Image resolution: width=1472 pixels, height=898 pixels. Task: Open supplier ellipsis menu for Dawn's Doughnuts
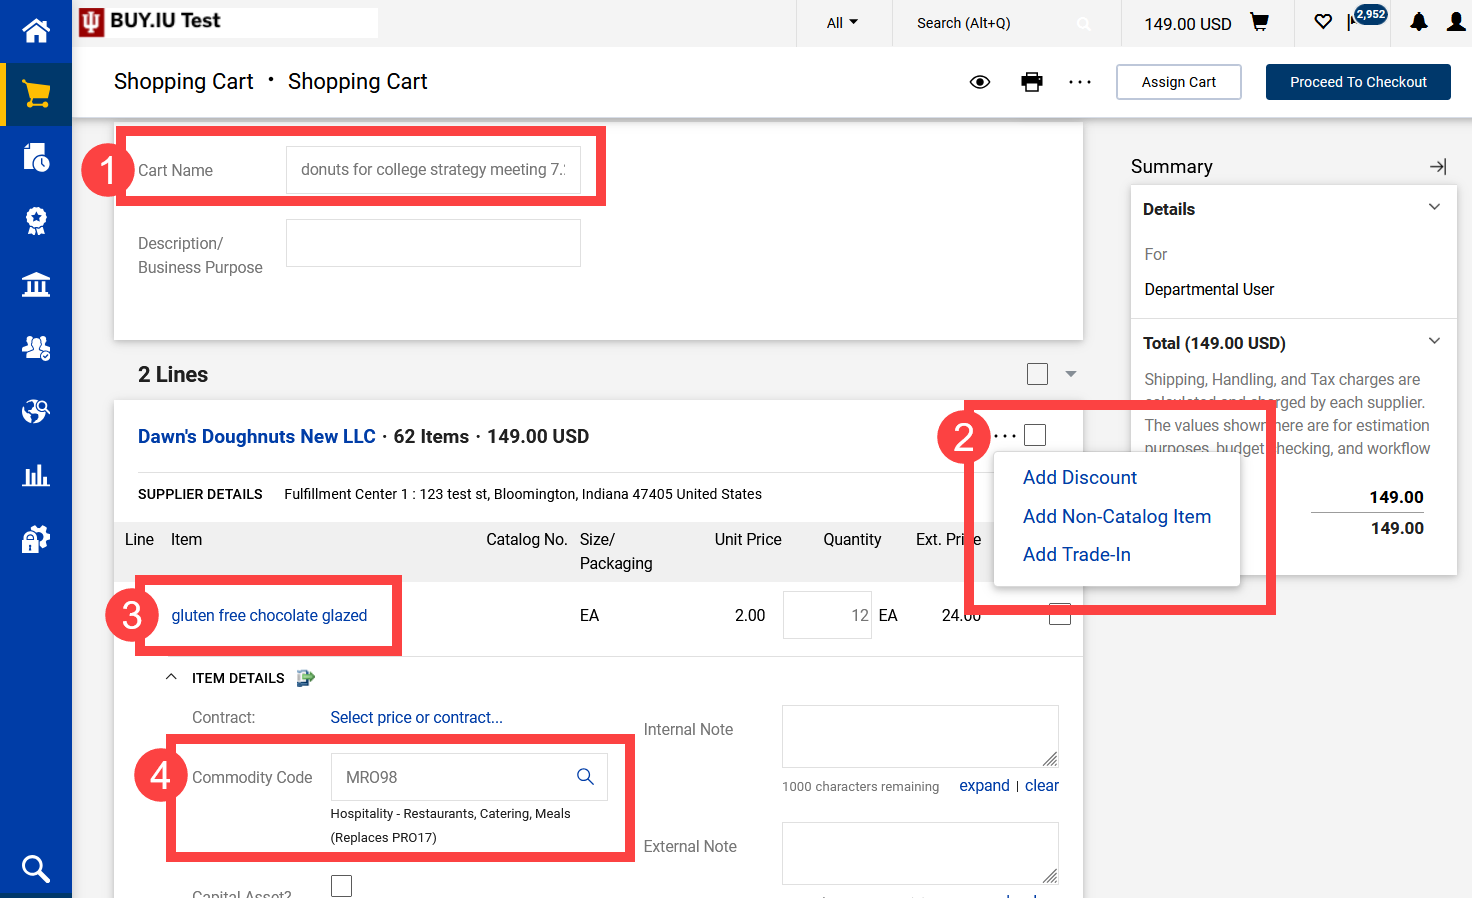pyautogui.click(x=1005, y=436)
